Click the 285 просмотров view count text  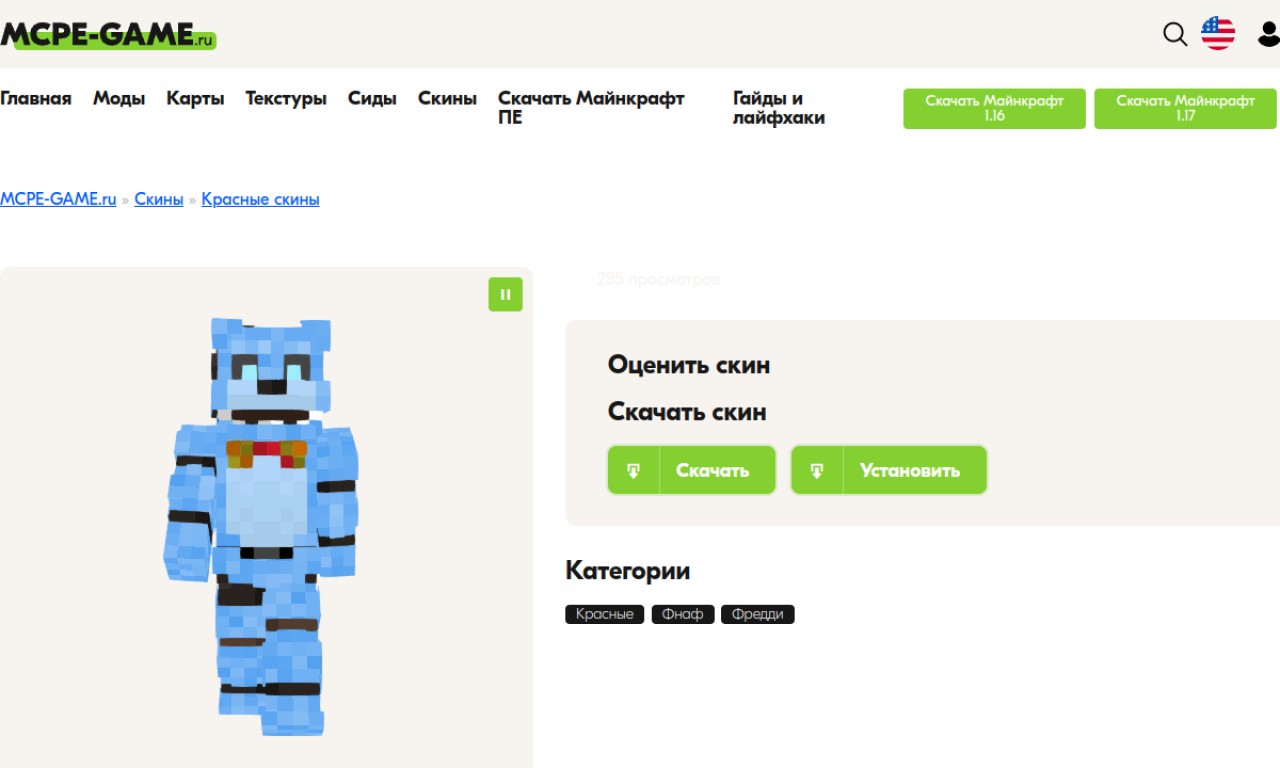point(658,279)
